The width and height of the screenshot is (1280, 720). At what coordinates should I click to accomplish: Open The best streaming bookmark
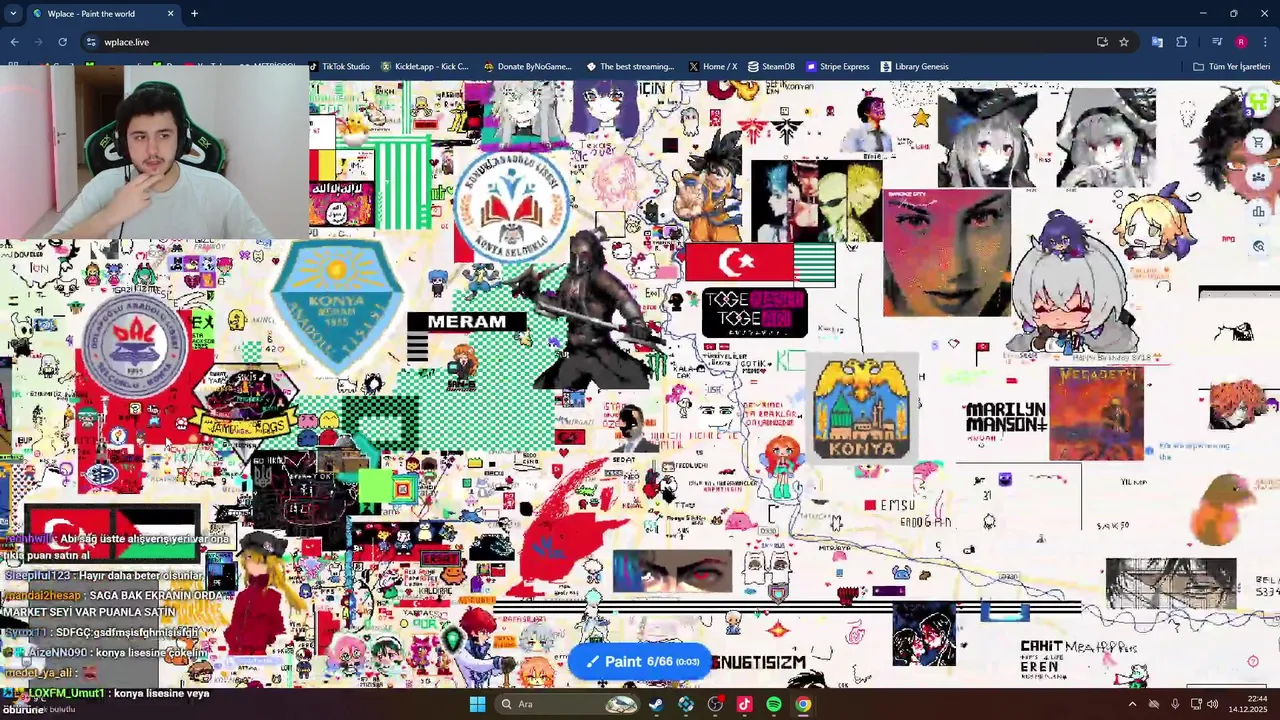pos(630,67)
